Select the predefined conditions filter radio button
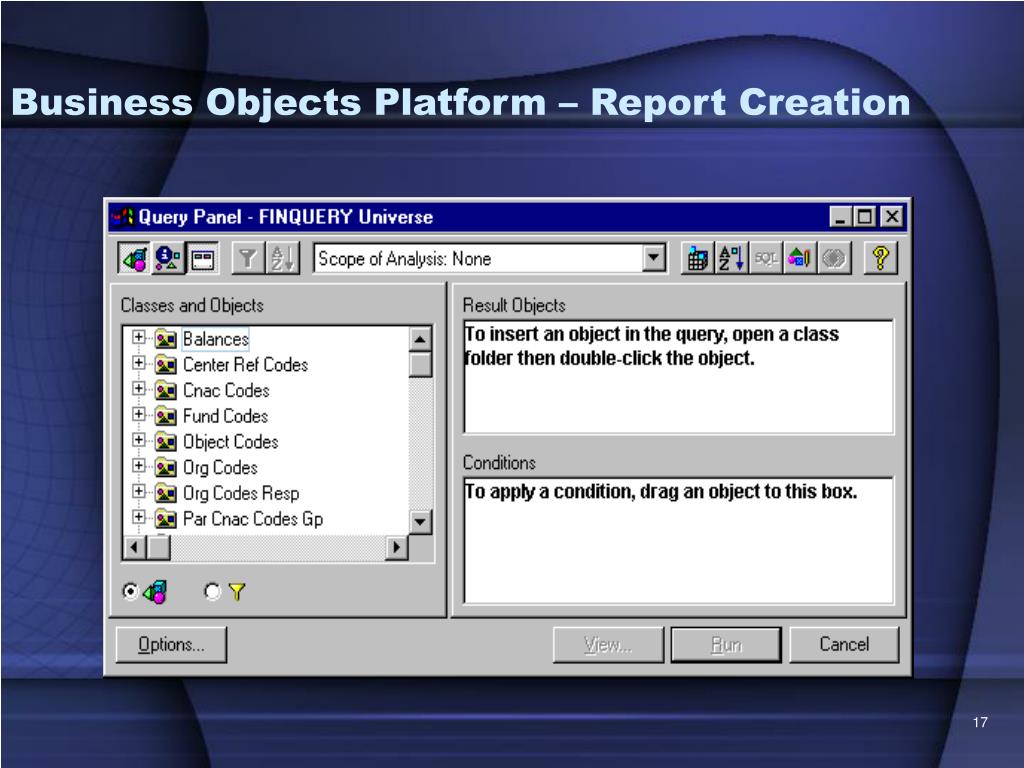The image size is (1024, 768). (212, 592)
